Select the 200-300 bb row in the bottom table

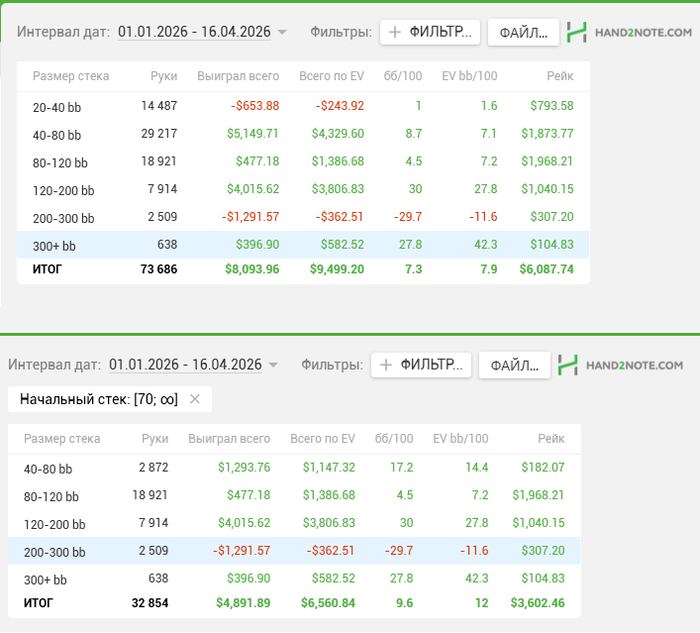click(294, 551)
